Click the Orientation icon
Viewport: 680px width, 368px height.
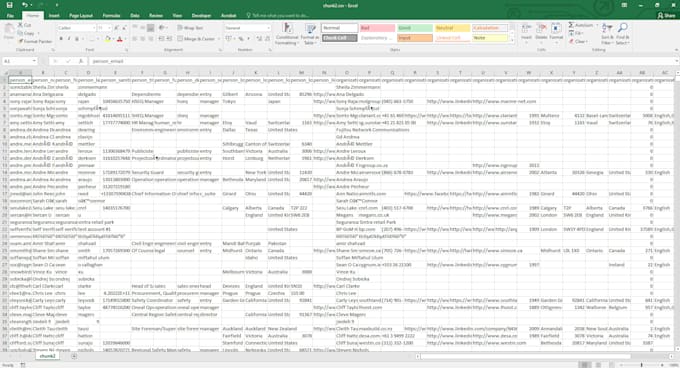coord(162,28)
